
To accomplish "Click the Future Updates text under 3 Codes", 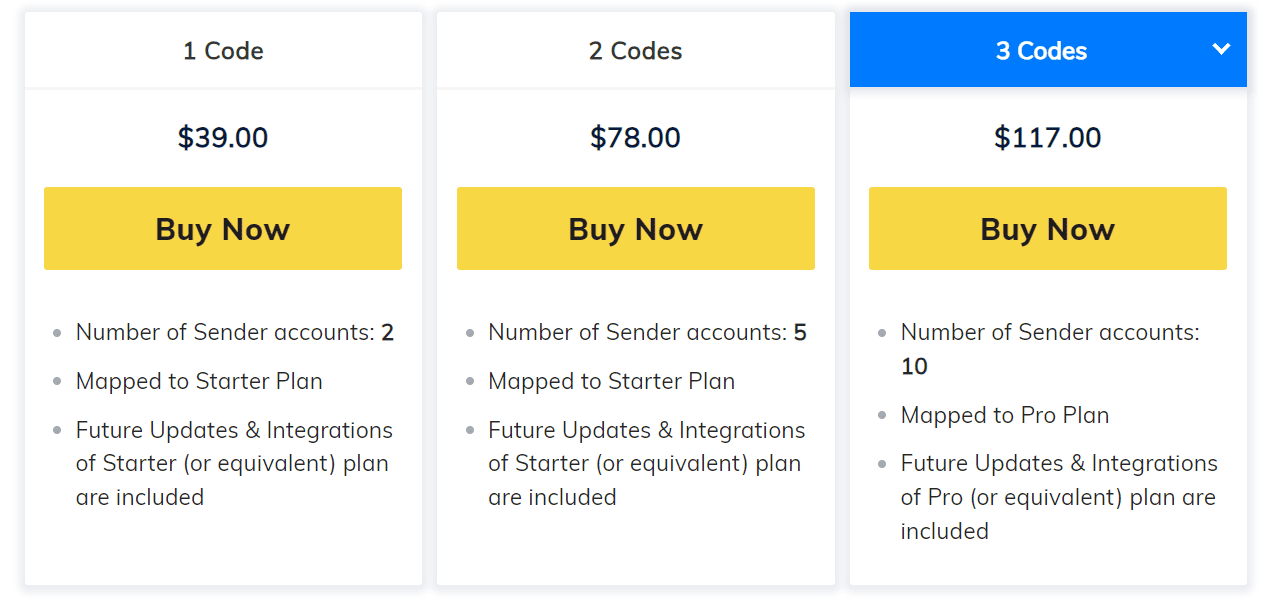I will tap(1057, 497).
